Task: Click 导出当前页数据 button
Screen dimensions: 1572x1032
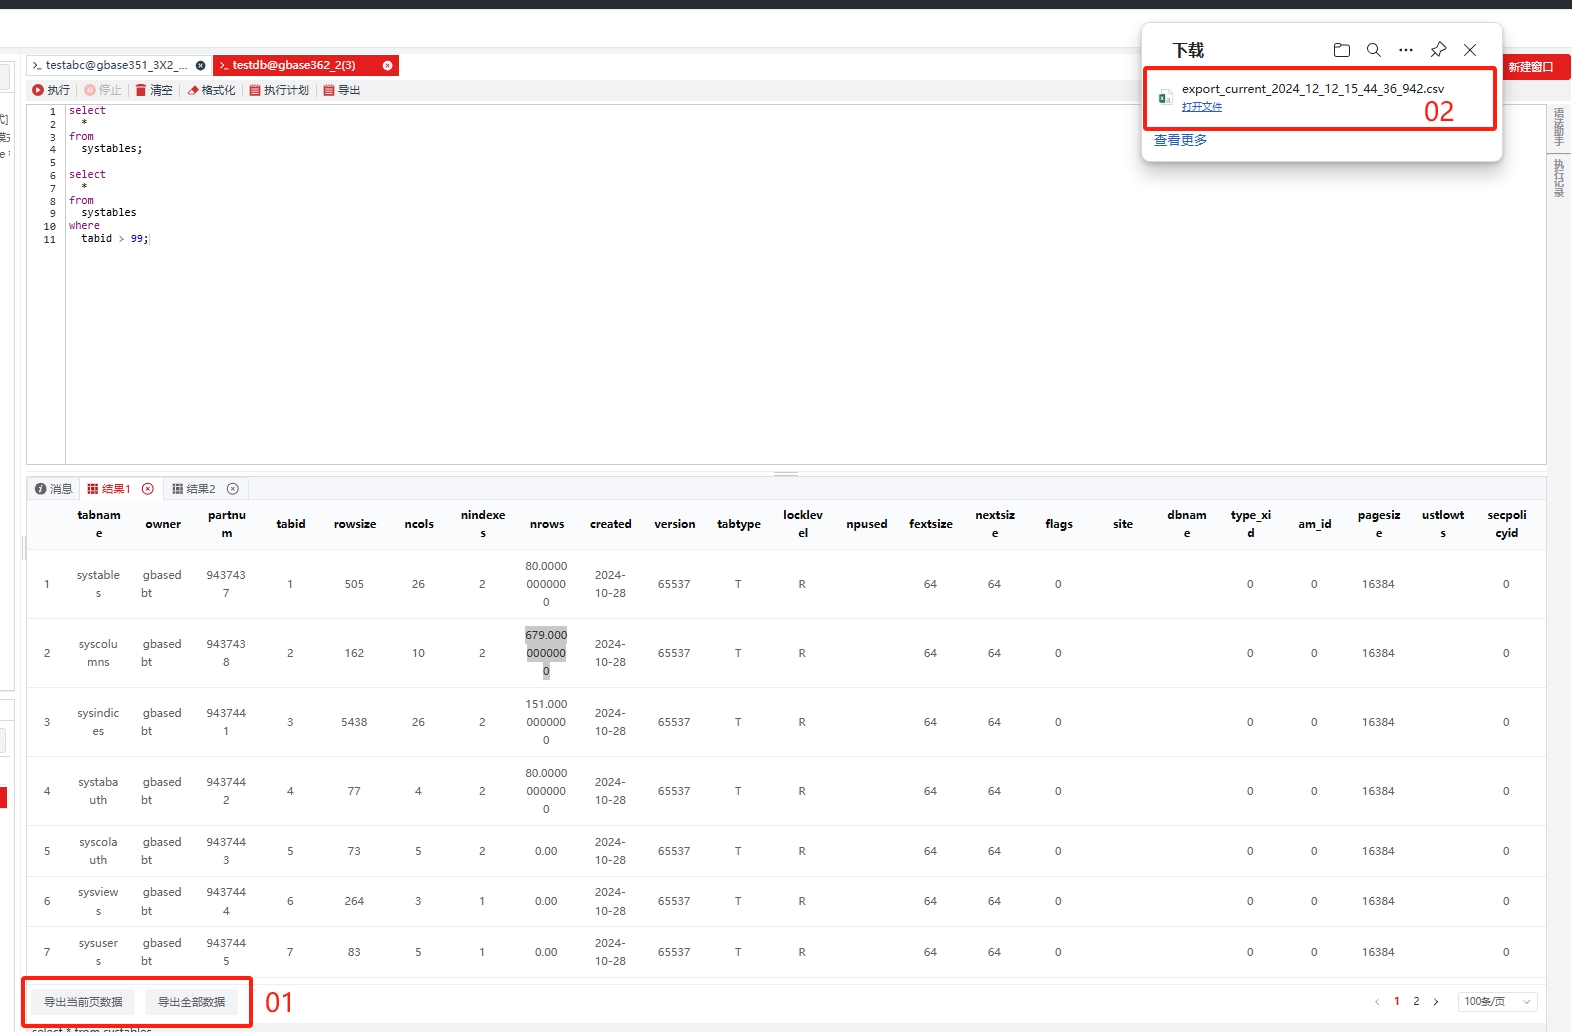Action: [x=83, y=1002]
